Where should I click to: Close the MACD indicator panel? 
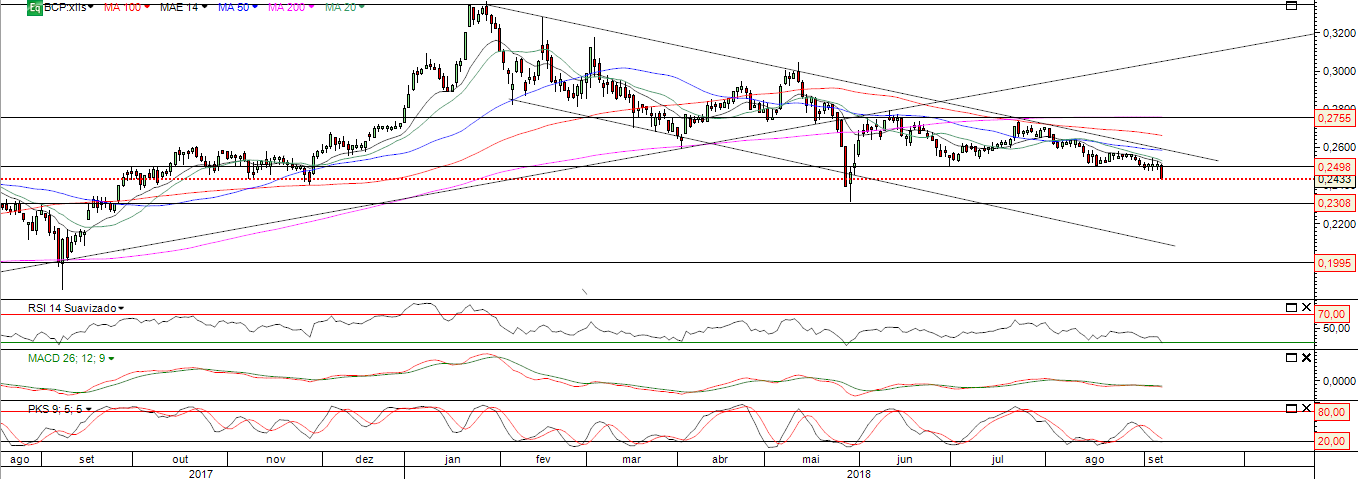[x=1306, y=357]
